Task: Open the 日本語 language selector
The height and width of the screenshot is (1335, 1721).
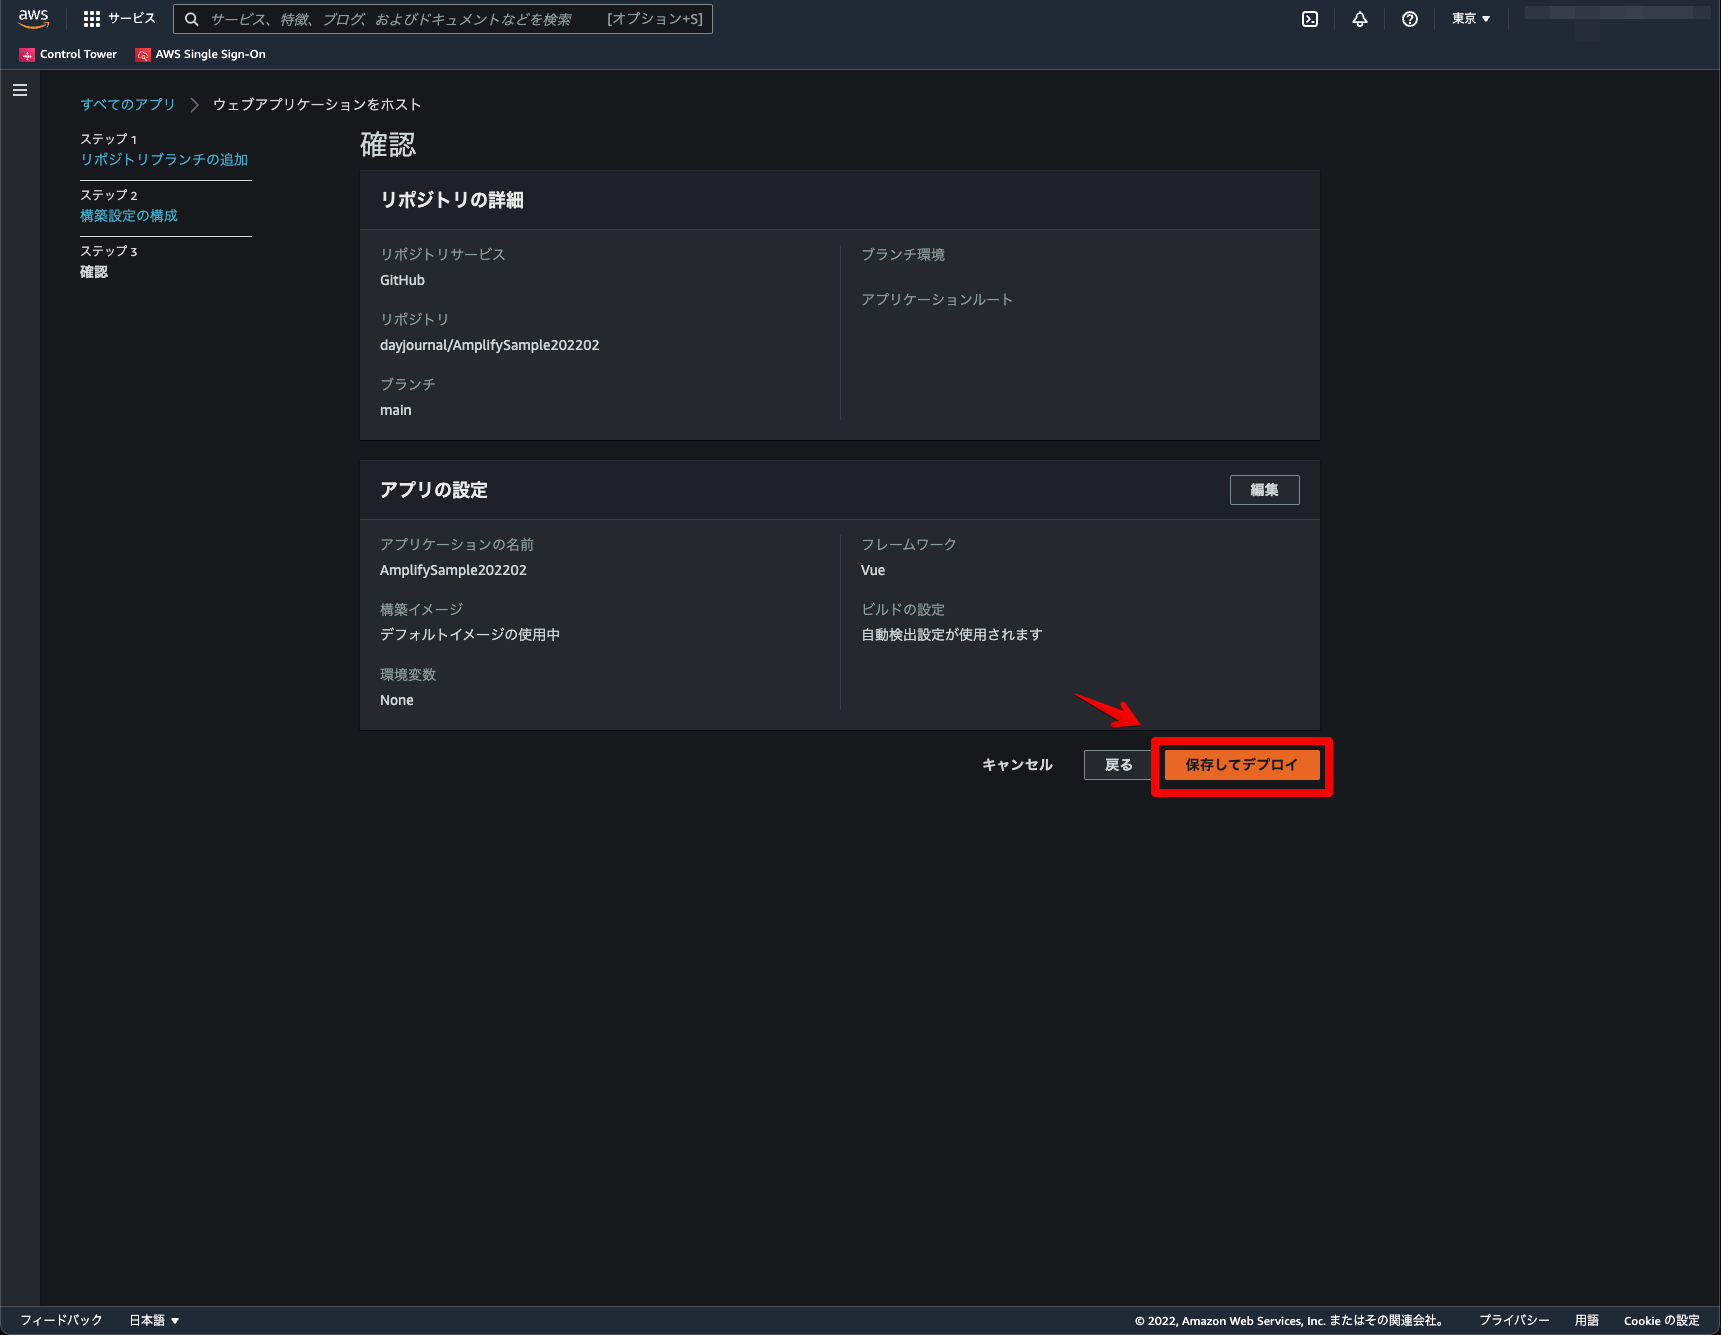Action: [154, 1320]
